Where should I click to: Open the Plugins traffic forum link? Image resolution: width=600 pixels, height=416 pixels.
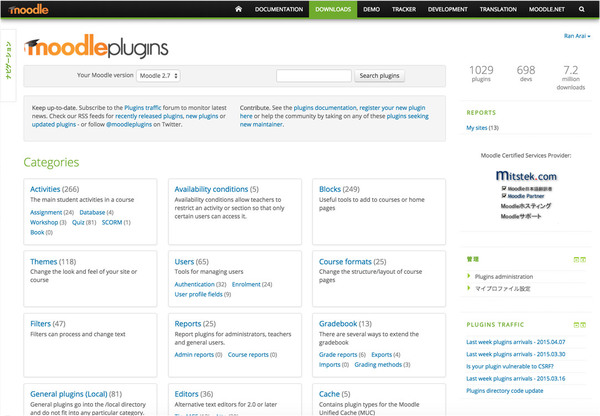click(143, 108)
